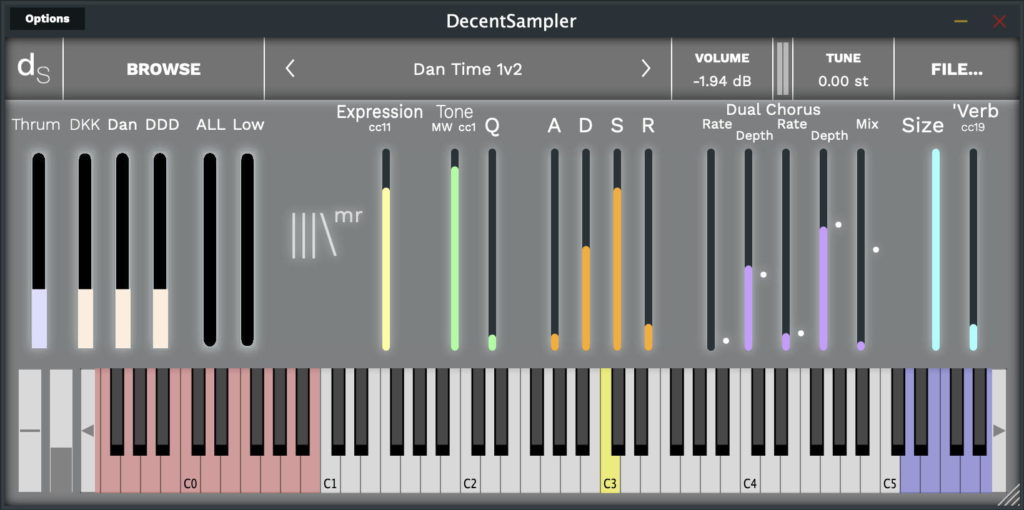Play the C4 key

click(x=749, y=475)
